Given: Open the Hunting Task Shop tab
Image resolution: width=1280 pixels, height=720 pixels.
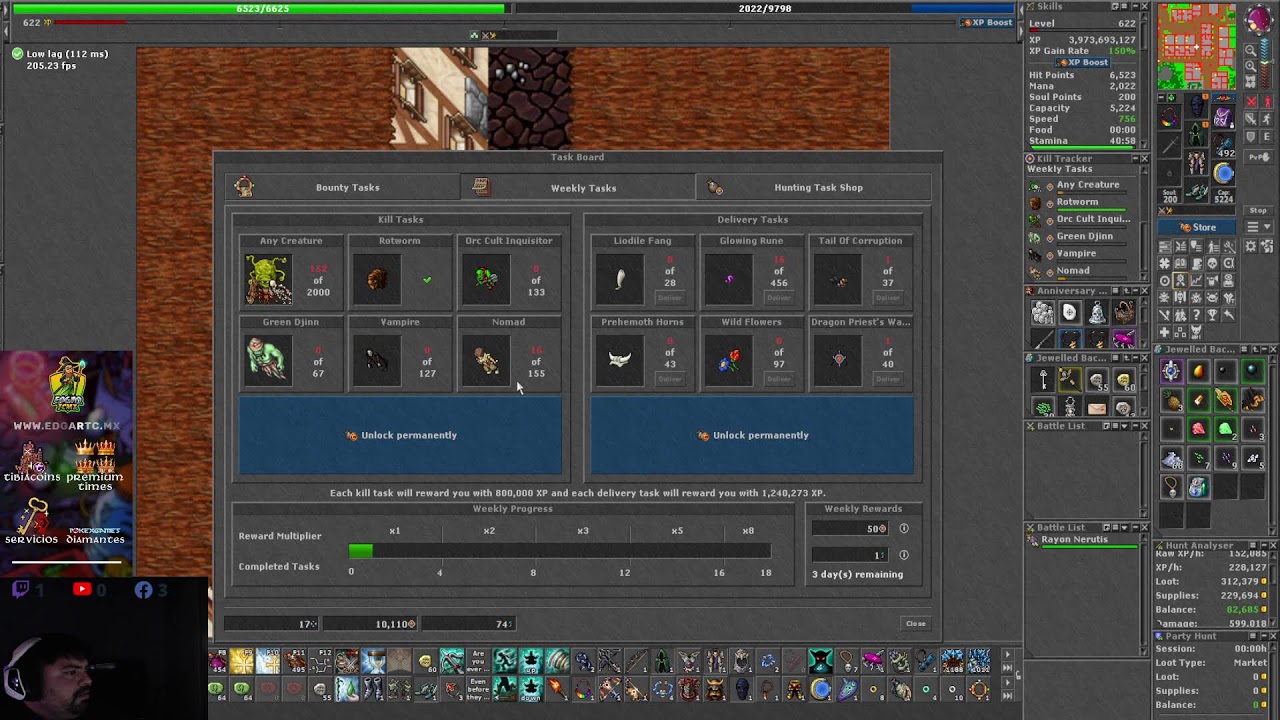Looking at the screenshot, I should point(813,187).
